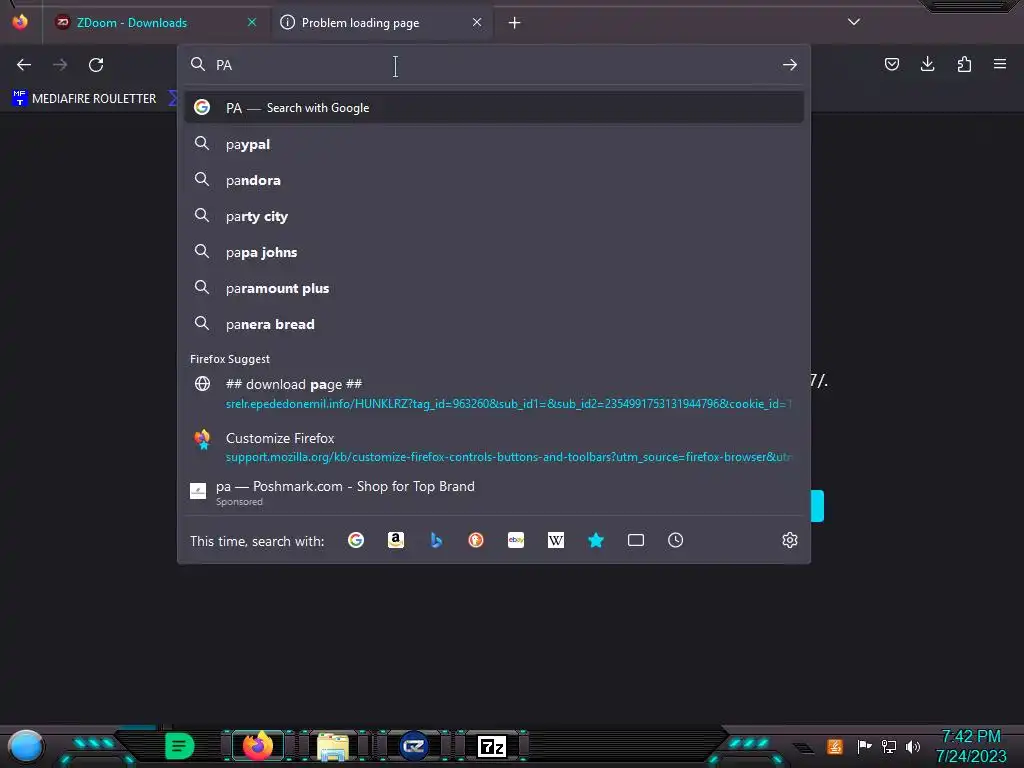Search open tabs with tab icon
Image resolution: width=1024 pixels, height=768 pixels.
(635, 540)
